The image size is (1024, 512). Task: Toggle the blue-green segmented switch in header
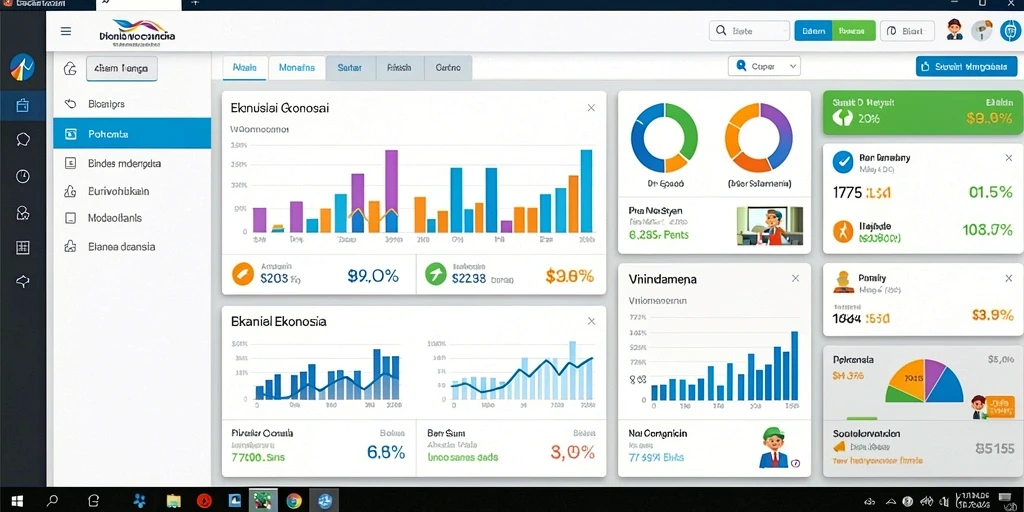pyautogui.click(x=835, y=30)
